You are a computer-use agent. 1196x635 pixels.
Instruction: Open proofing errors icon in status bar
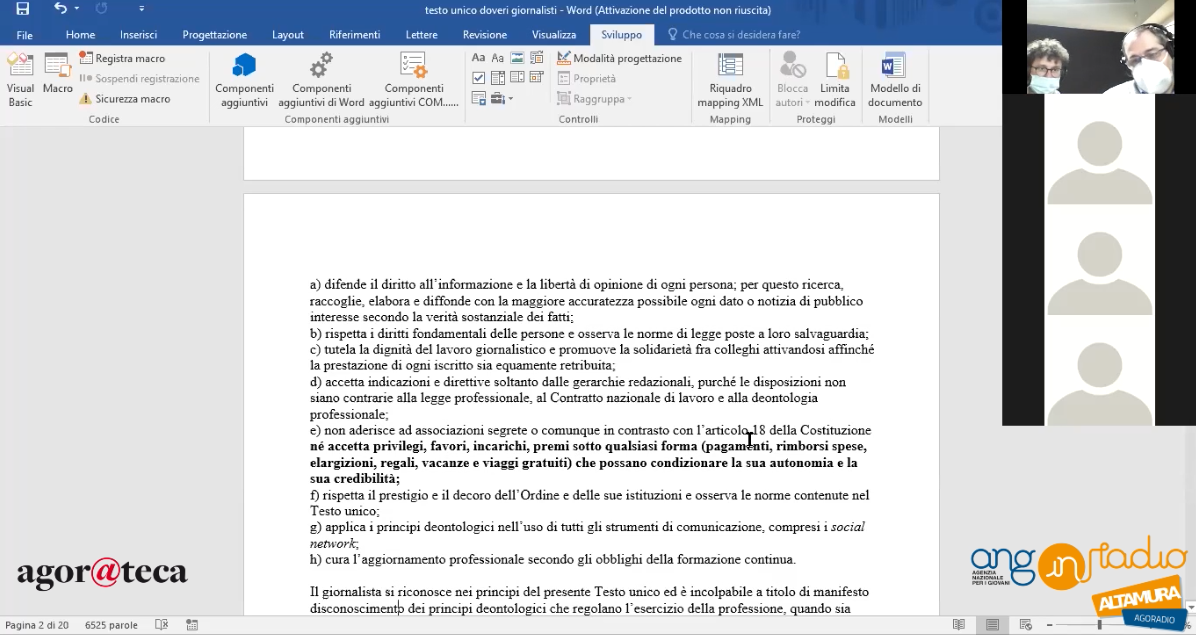click(162, 625)
